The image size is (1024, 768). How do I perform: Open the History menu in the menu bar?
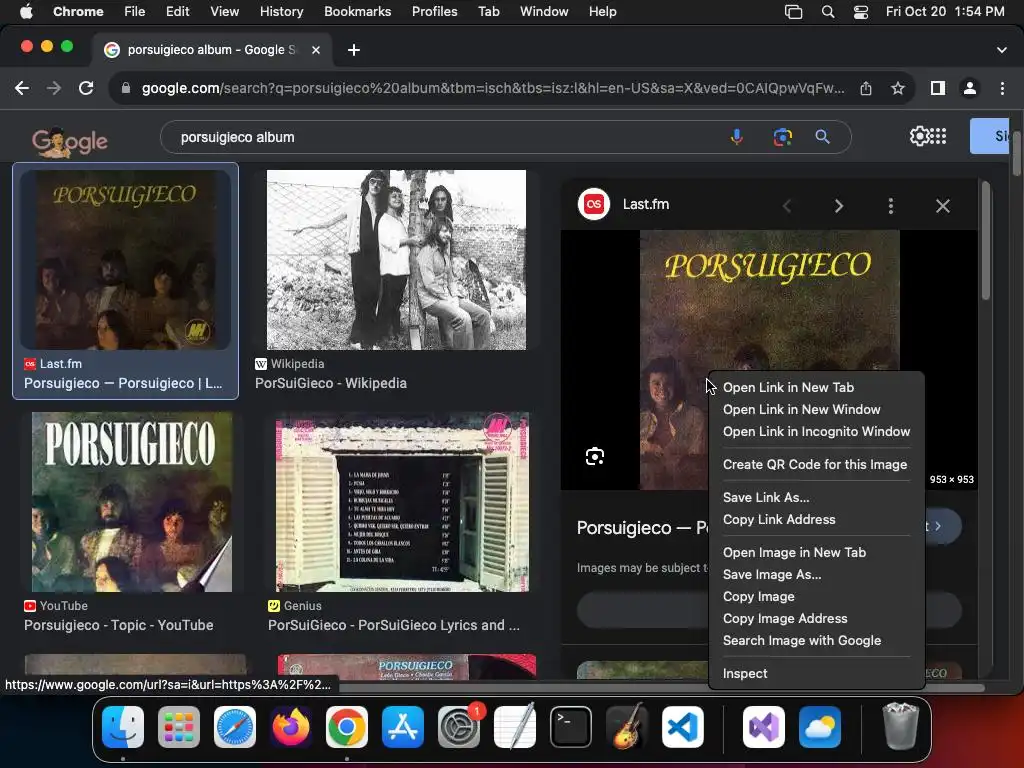tap(281, 12)
